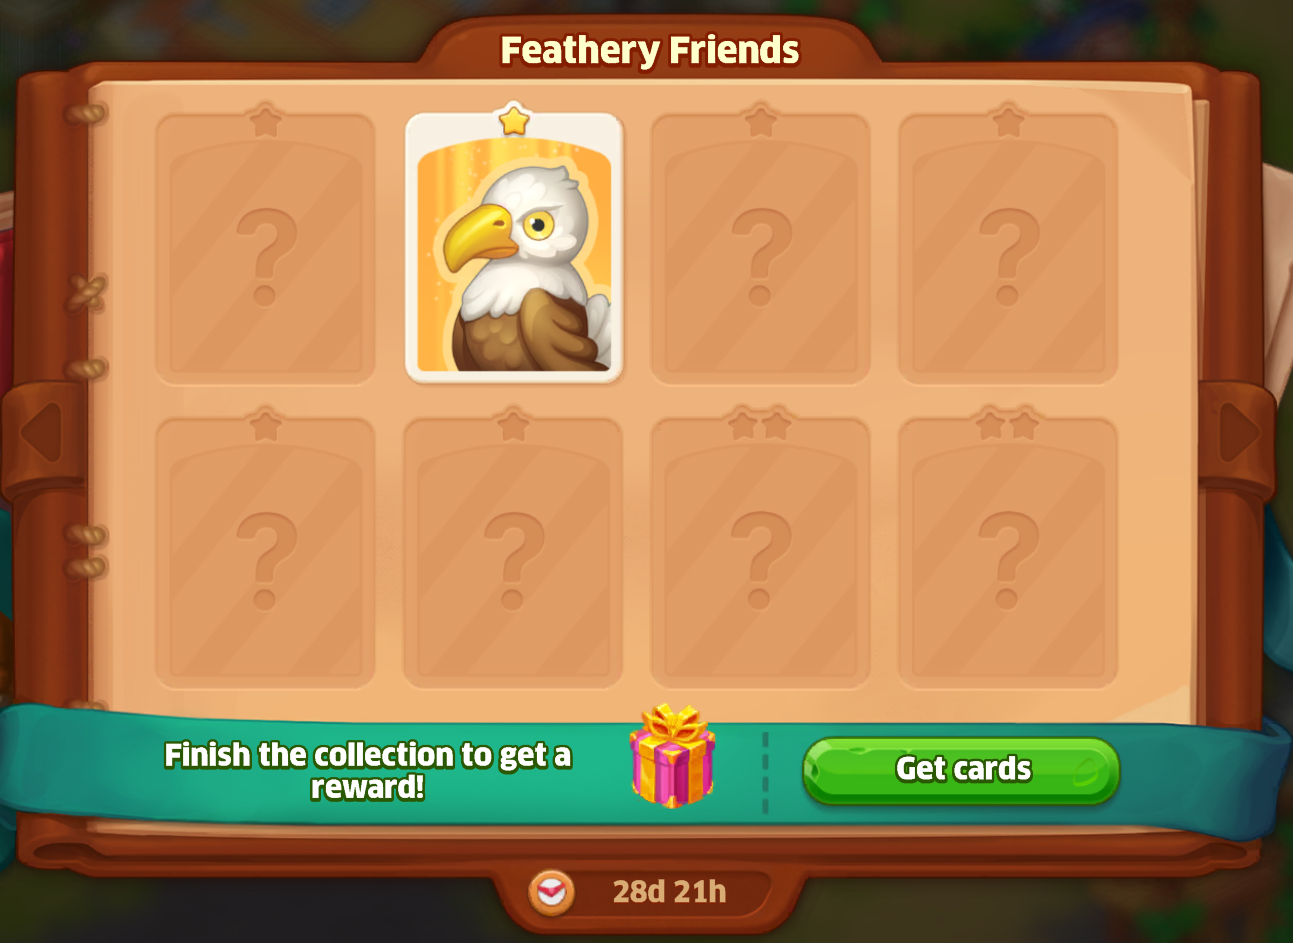Open the bald eagle card

513,247
